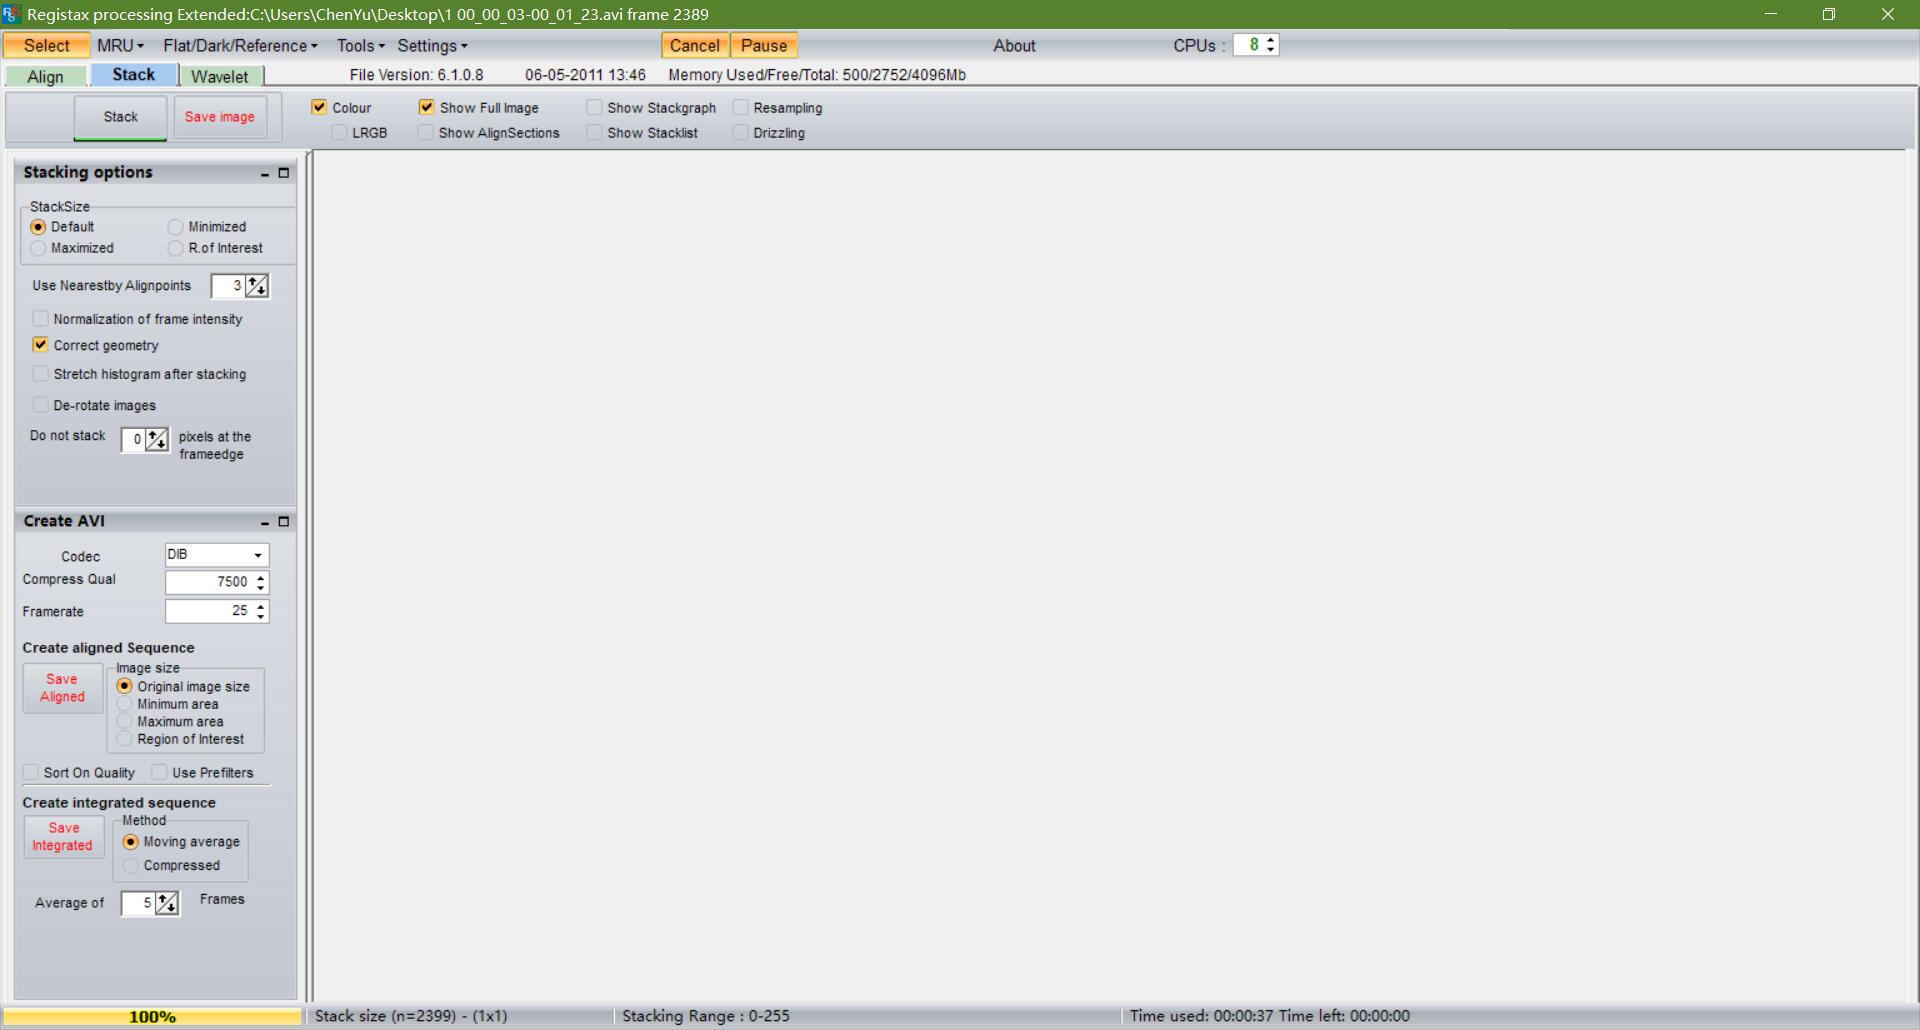1920x1030 pixels.
Task: Enable Show Stackgraph checkbox
Action: tap(594, 107)
